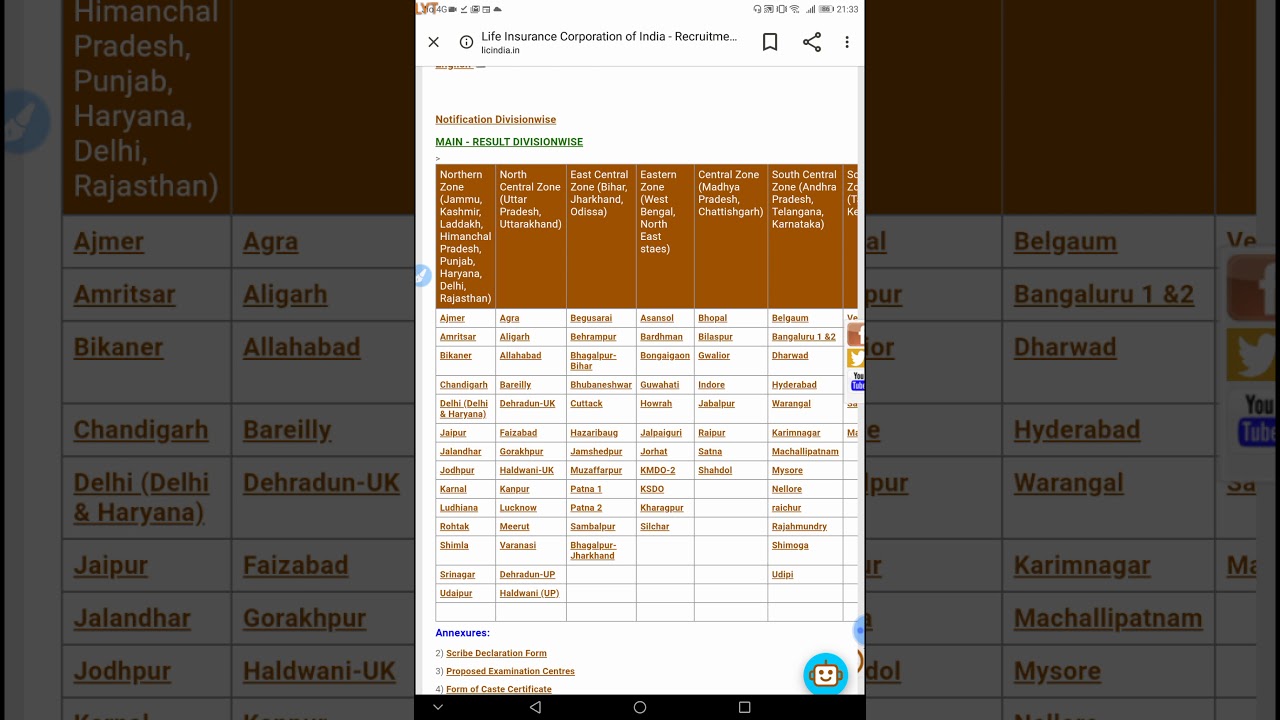Screen dimensions: 1280x720
Task: Open the chatbot assistant icon
Action: 826,675
